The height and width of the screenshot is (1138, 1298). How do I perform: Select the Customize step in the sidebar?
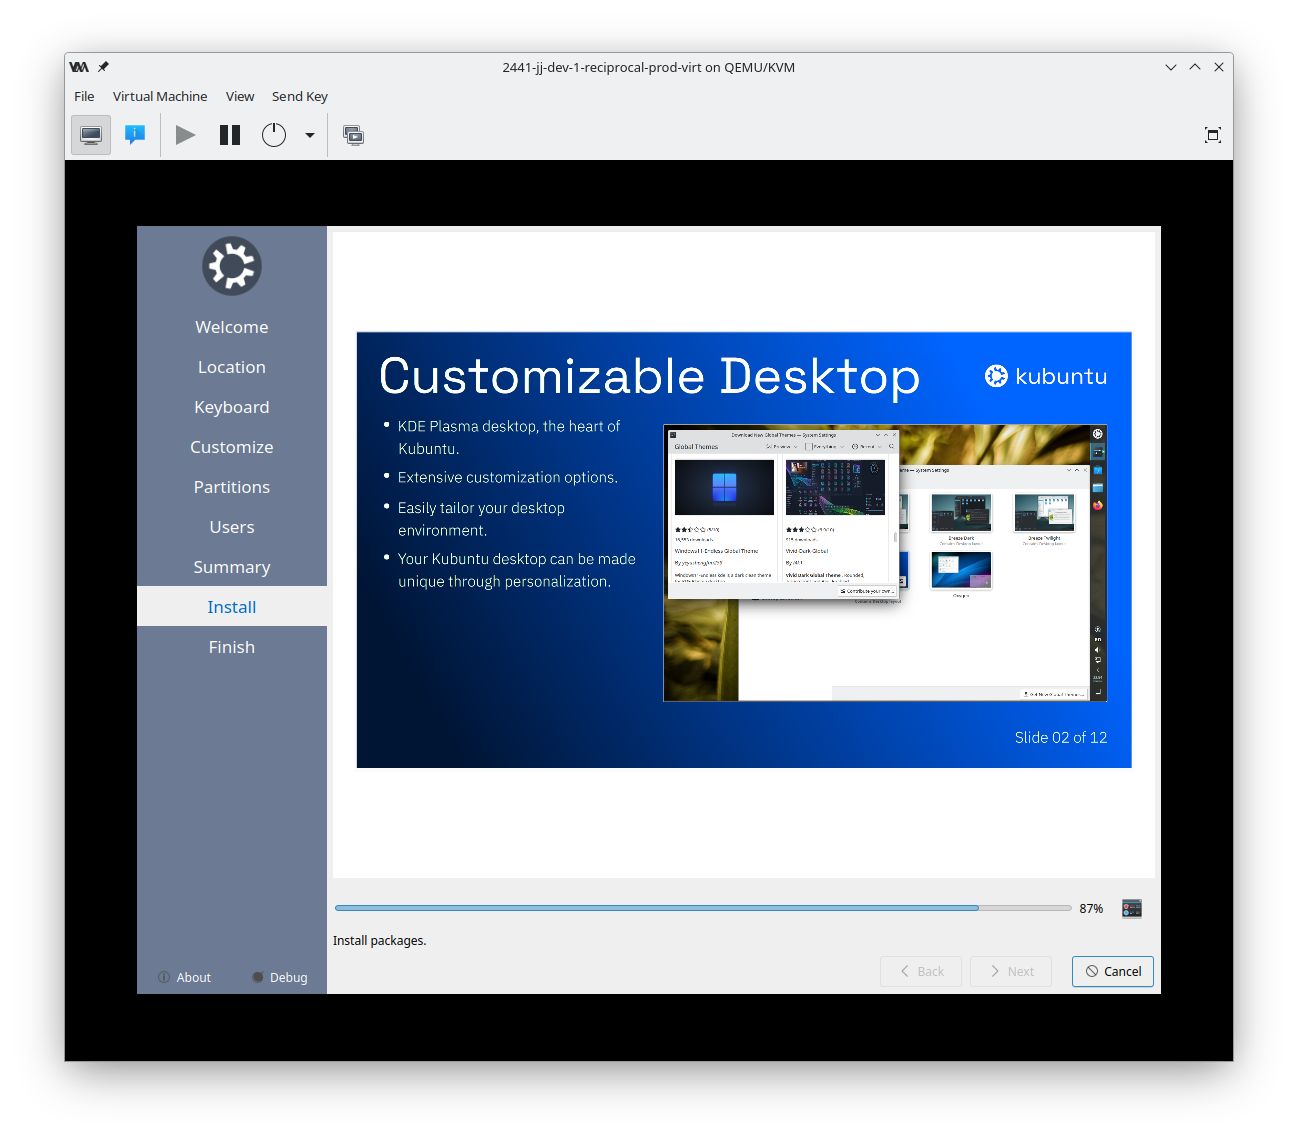click(x=232, y=447)
